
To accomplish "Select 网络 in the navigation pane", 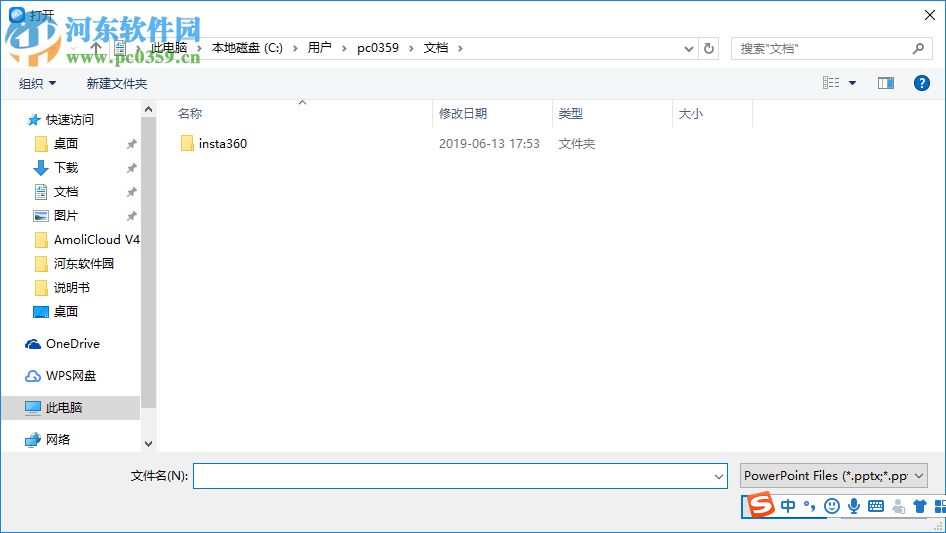I will click(58, 439).
